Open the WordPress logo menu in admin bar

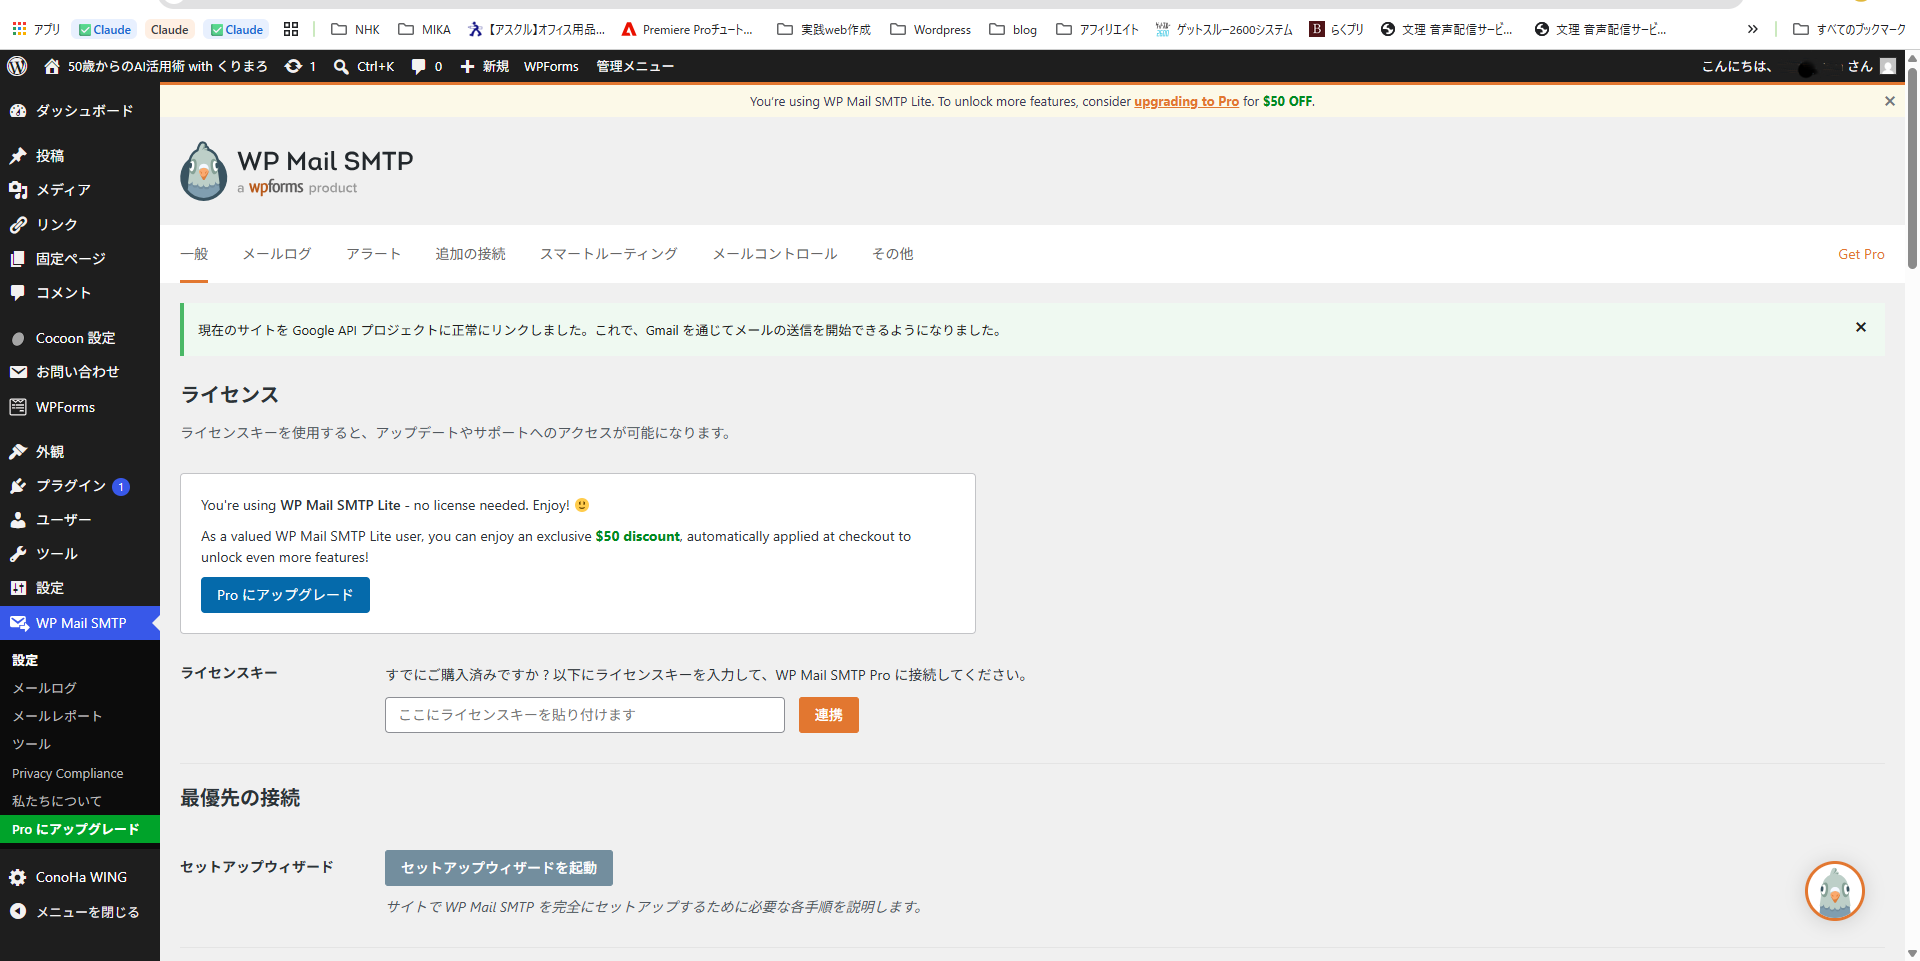pyautogui.click(x=17, y=66)
